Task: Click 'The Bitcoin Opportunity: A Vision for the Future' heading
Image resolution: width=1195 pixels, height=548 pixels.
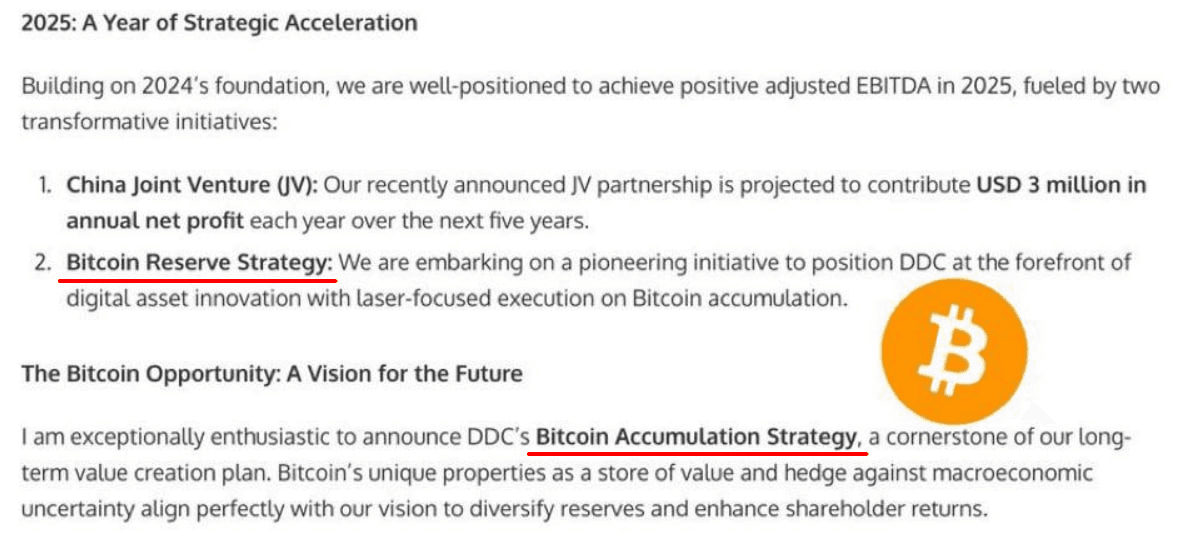Action: tap(272, 374)
